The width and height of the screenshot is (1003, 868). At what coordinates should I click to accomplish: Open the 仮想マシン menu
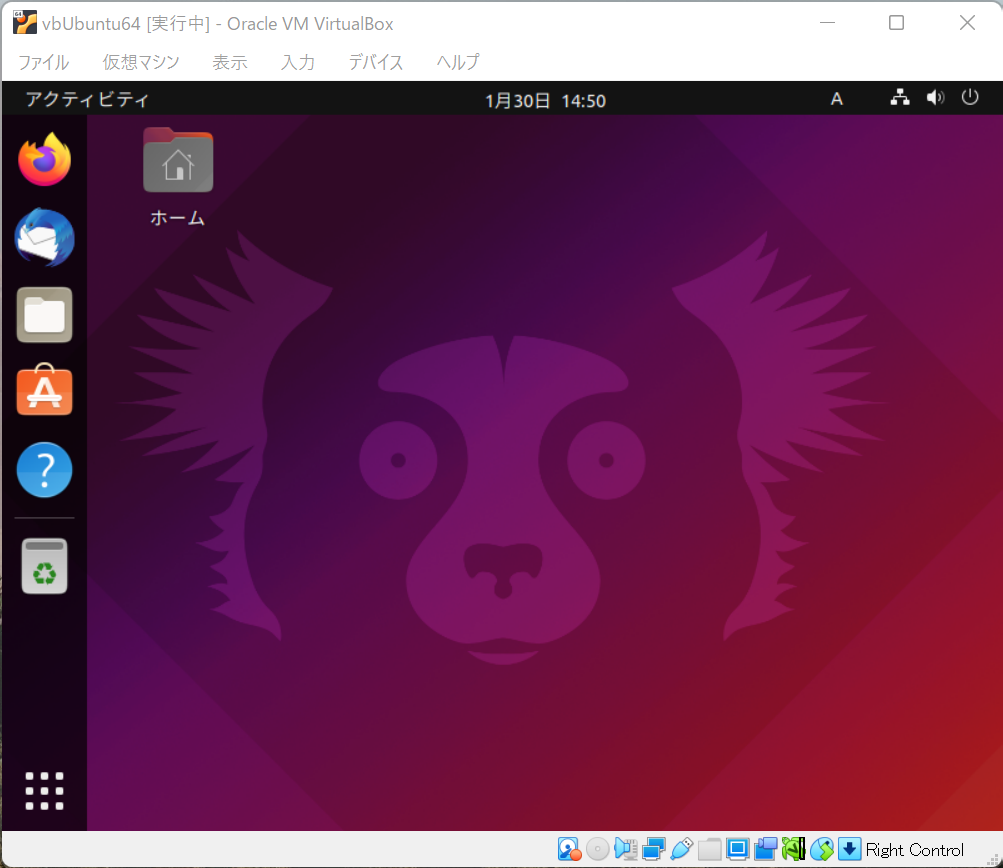tap(141, 62)
